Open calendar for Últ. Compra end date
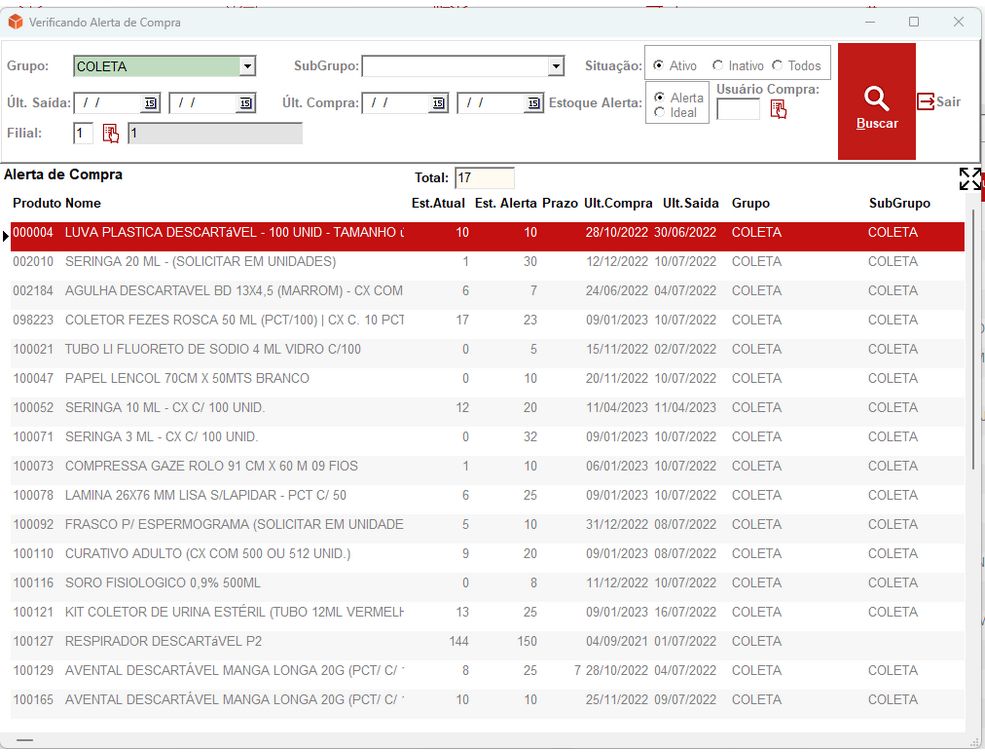Screen dimensions: 985x756 (x=534, y=103)
